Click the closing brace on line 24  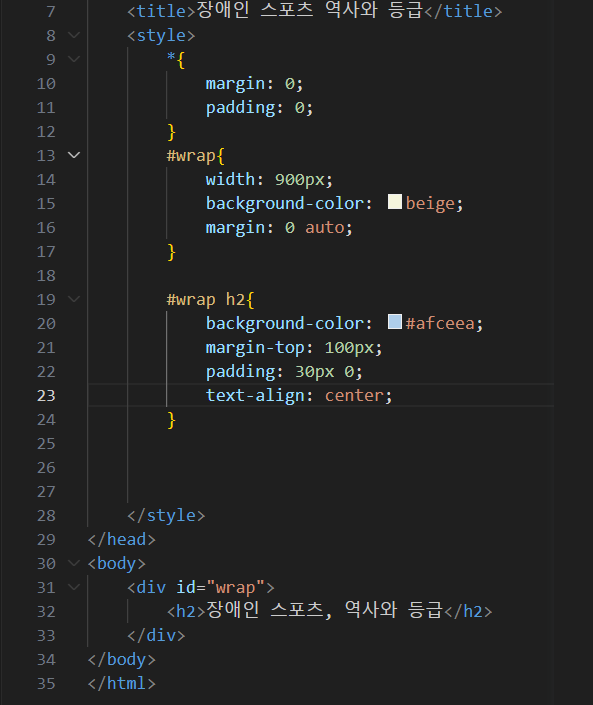[171, 420]
